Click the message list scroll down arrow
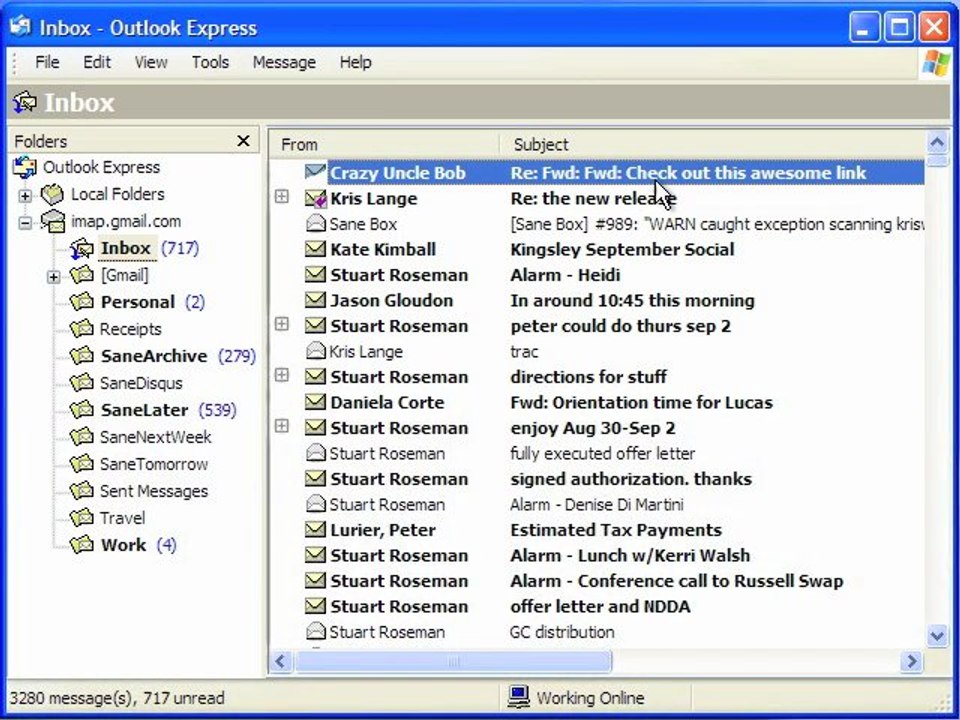This screenshot has width=960, height=720. tap(937, 636)
